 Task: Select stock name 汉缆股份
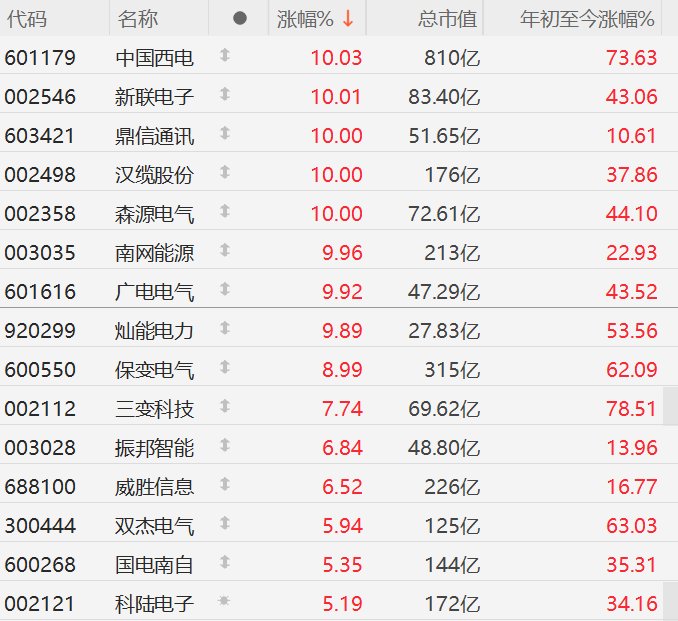click(154, 175)
